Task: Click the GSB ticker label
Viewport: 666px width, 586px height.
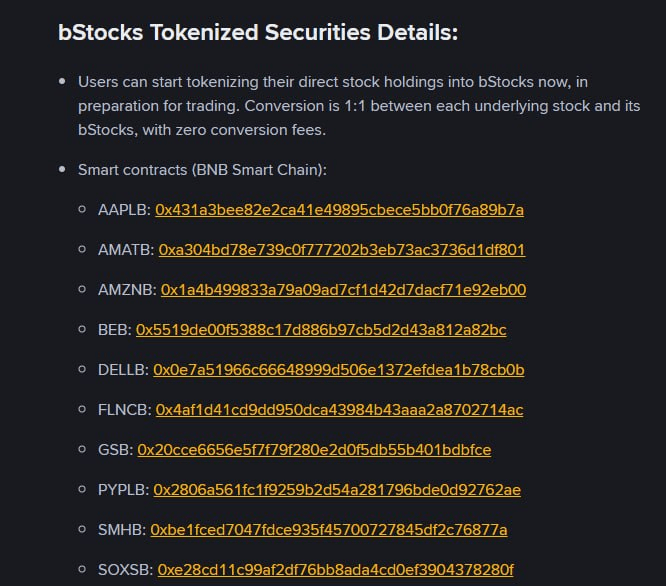Action: point(116,450)
